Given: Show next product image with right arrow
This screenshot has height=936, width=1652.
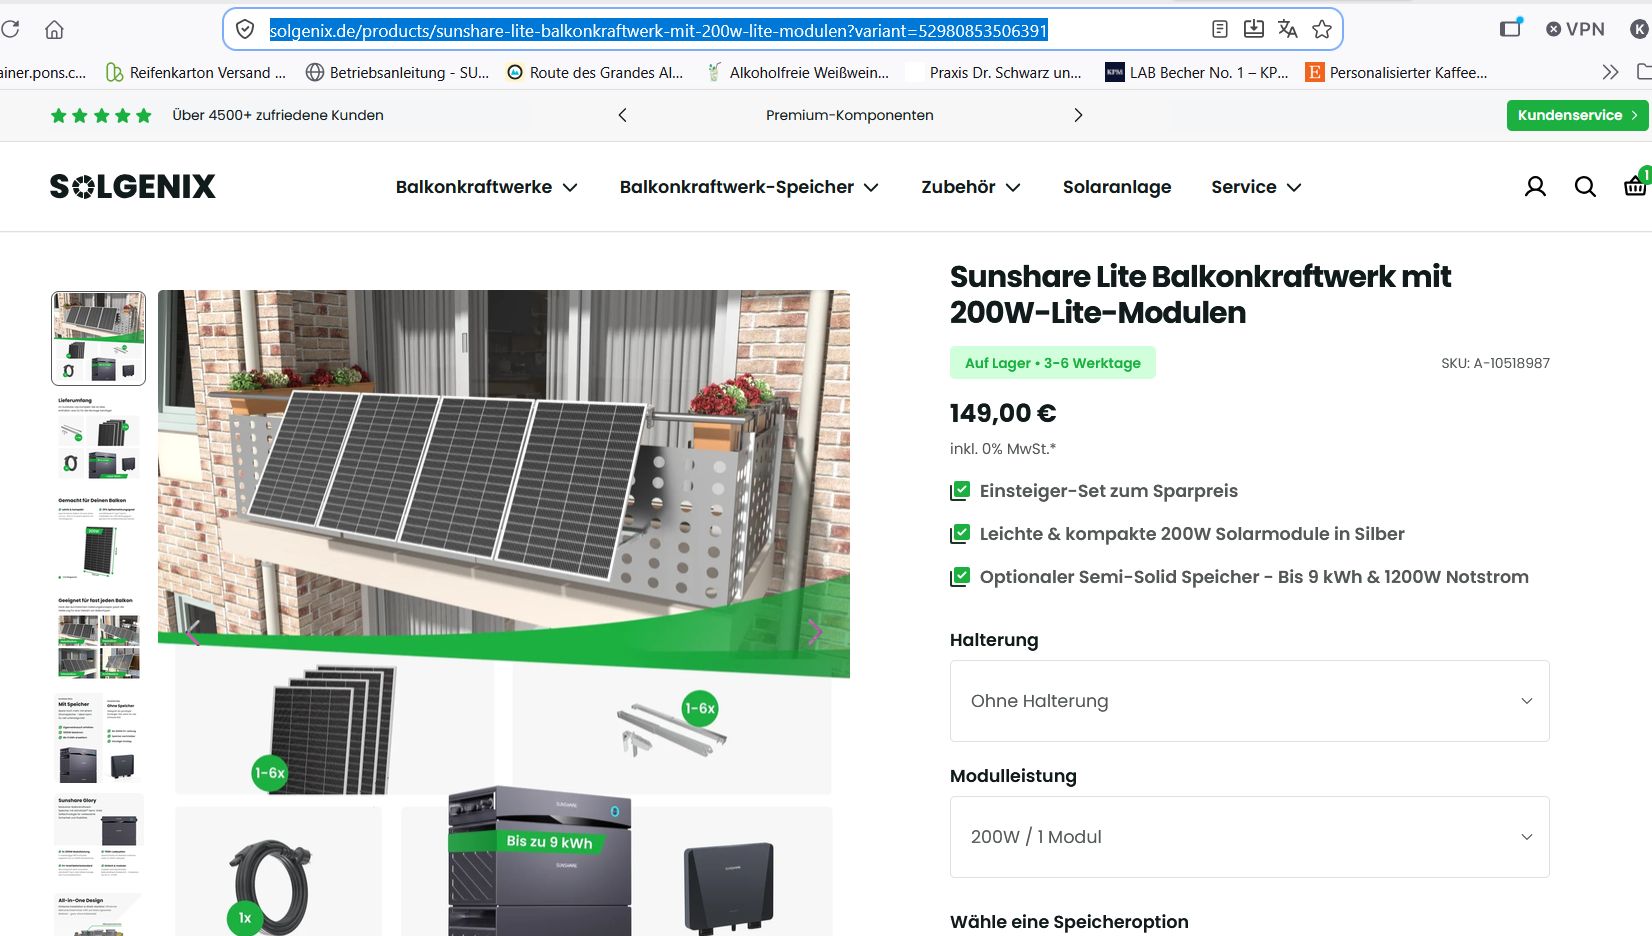Looking at the screenshot, I should click(815, 632).
